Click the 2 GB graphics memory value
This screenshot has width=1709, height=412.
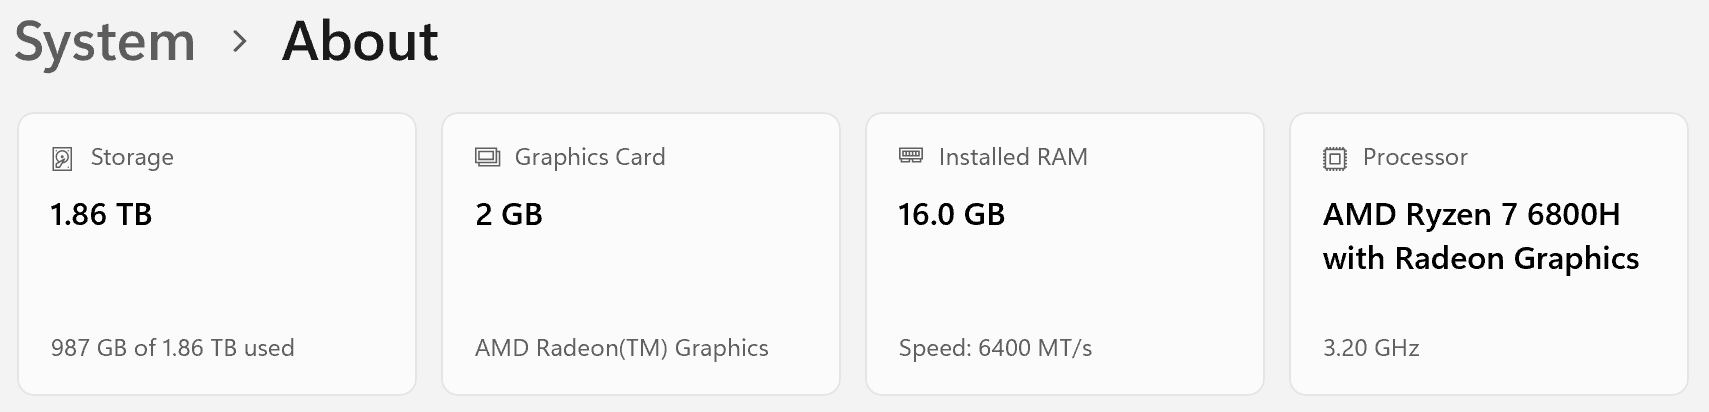(509, 214)
